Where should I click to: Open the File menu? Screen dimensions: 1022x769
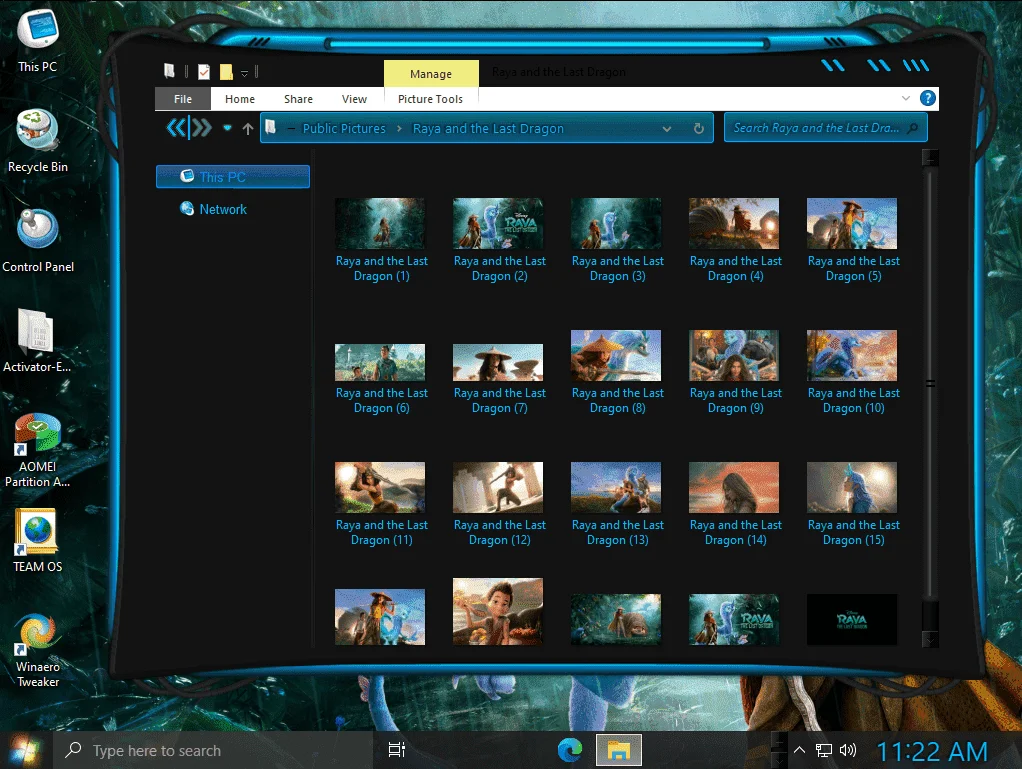tap(182, 99)
